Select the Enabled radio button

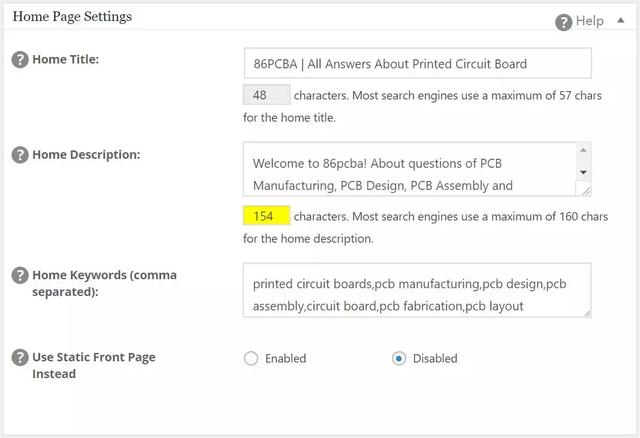[x=251, y=358]
